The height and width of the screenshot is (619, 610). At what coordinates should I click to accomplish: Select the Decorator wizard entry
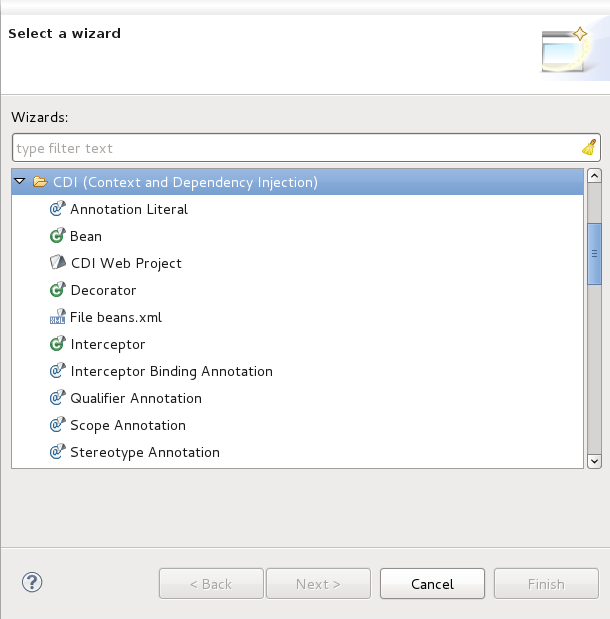[103, 290]
